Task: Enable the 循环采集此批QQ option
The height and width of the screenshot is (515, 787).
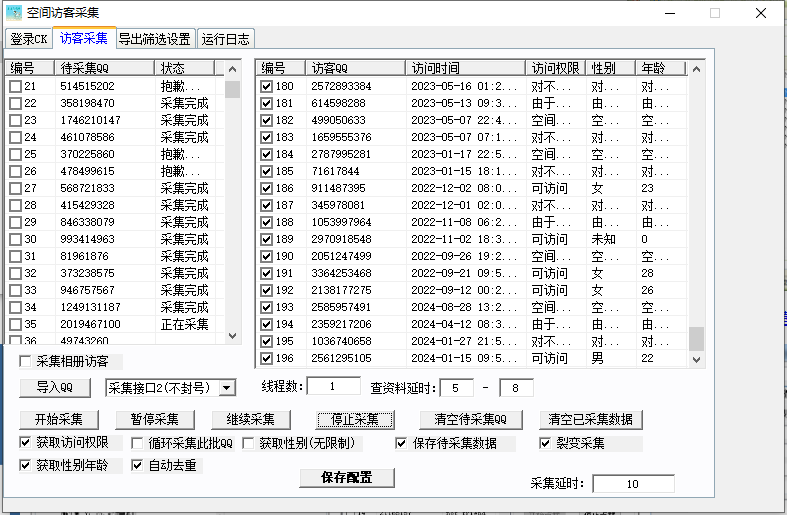Action: coord(137,443)
